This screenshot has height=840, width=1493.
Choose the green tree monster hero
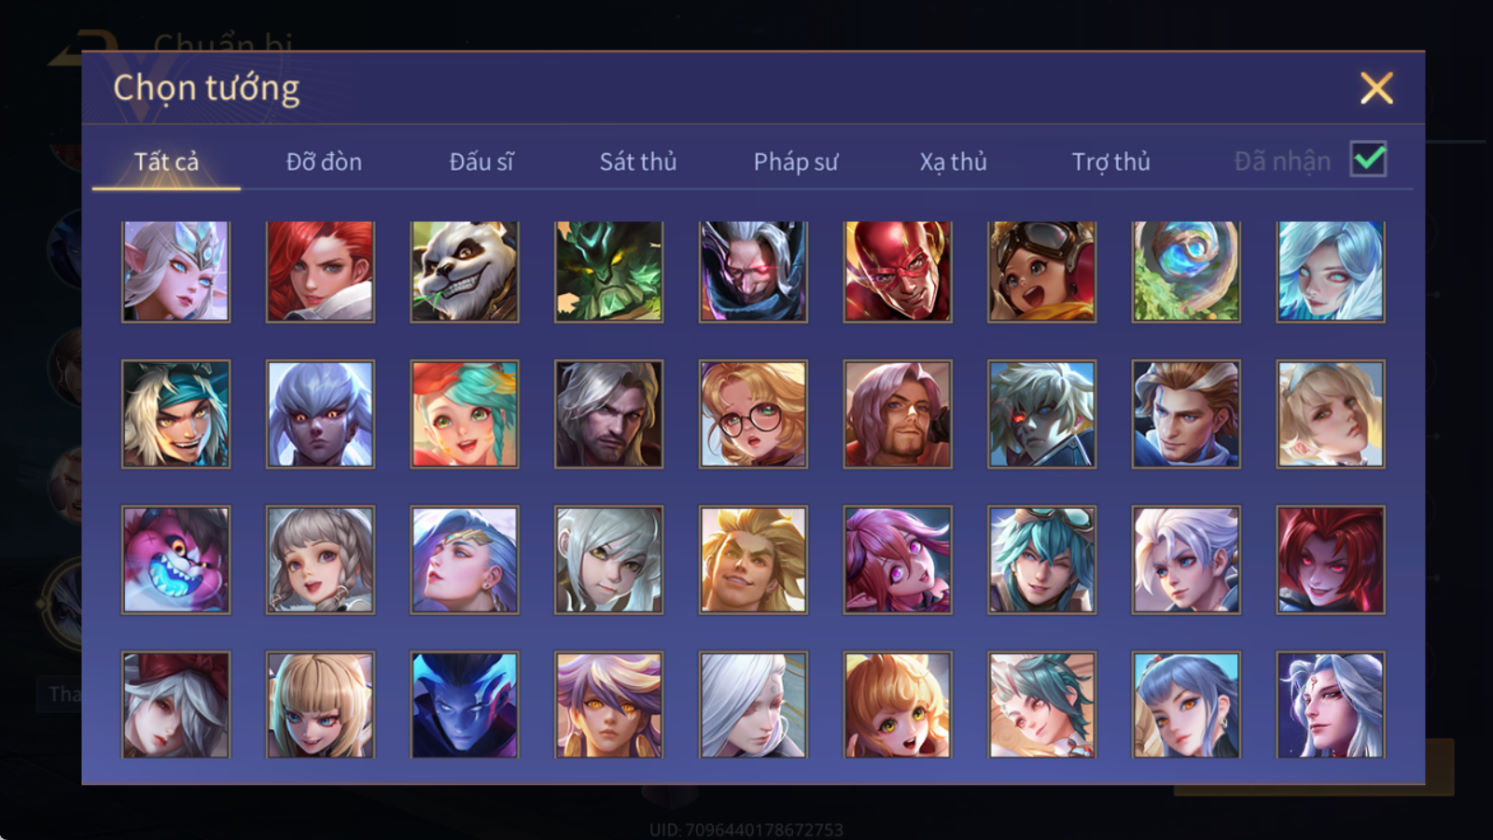(x=608, y=272)
